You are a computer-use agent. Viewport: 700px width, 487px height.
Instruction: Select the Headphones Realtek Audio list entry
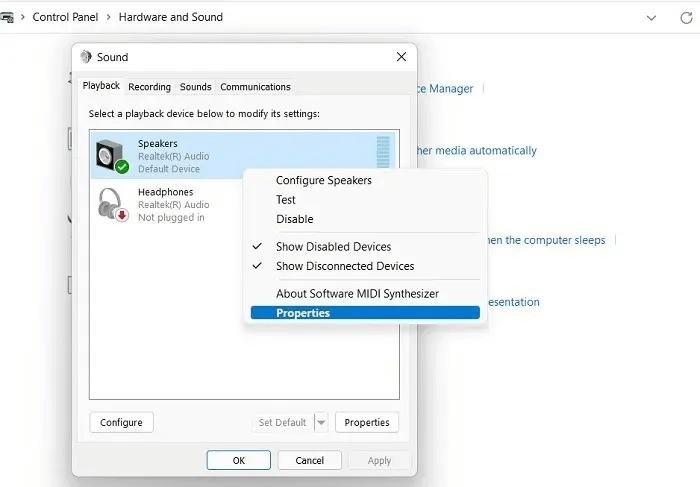point(170,204)
